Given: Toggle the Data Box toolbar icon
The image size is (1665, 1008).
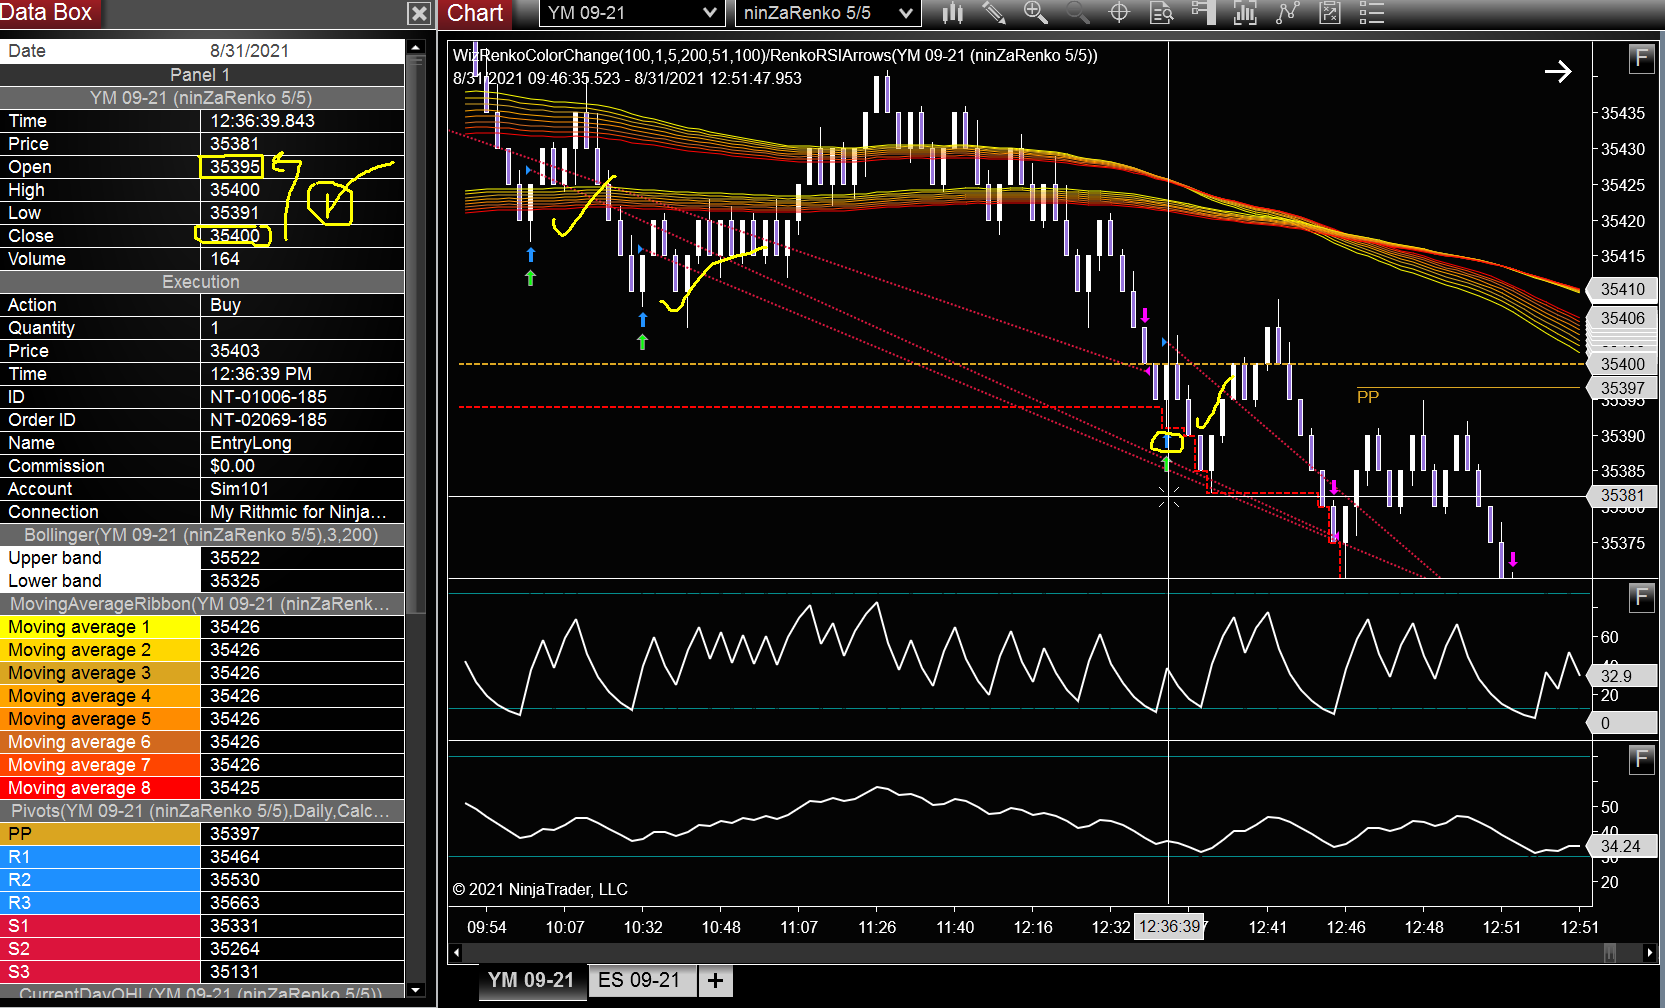Looking at the screenshot, I should coord(1162,13).
